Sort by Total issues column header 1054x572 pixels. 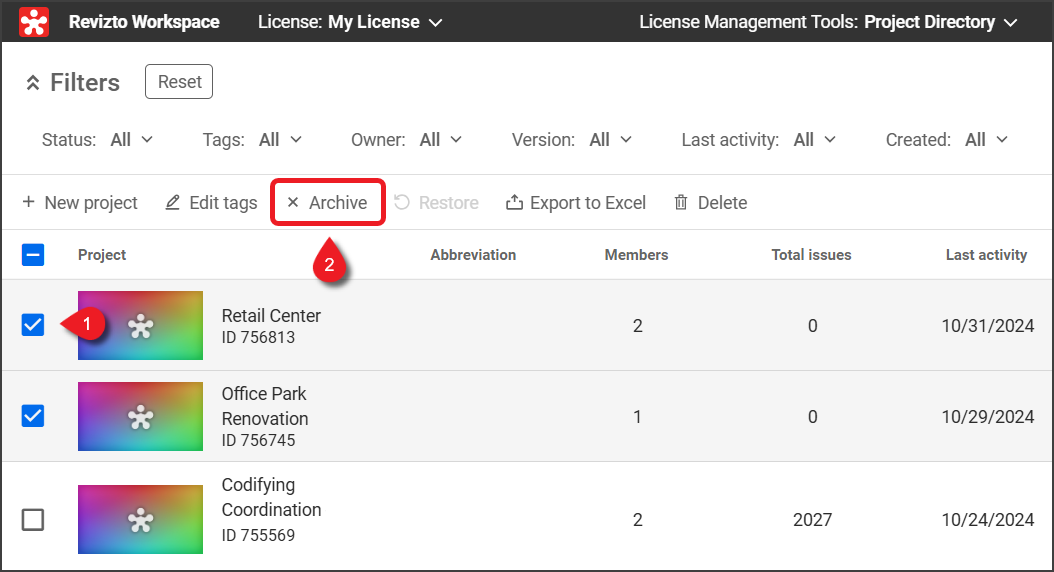pyautogui.click(x=811, y=255)
